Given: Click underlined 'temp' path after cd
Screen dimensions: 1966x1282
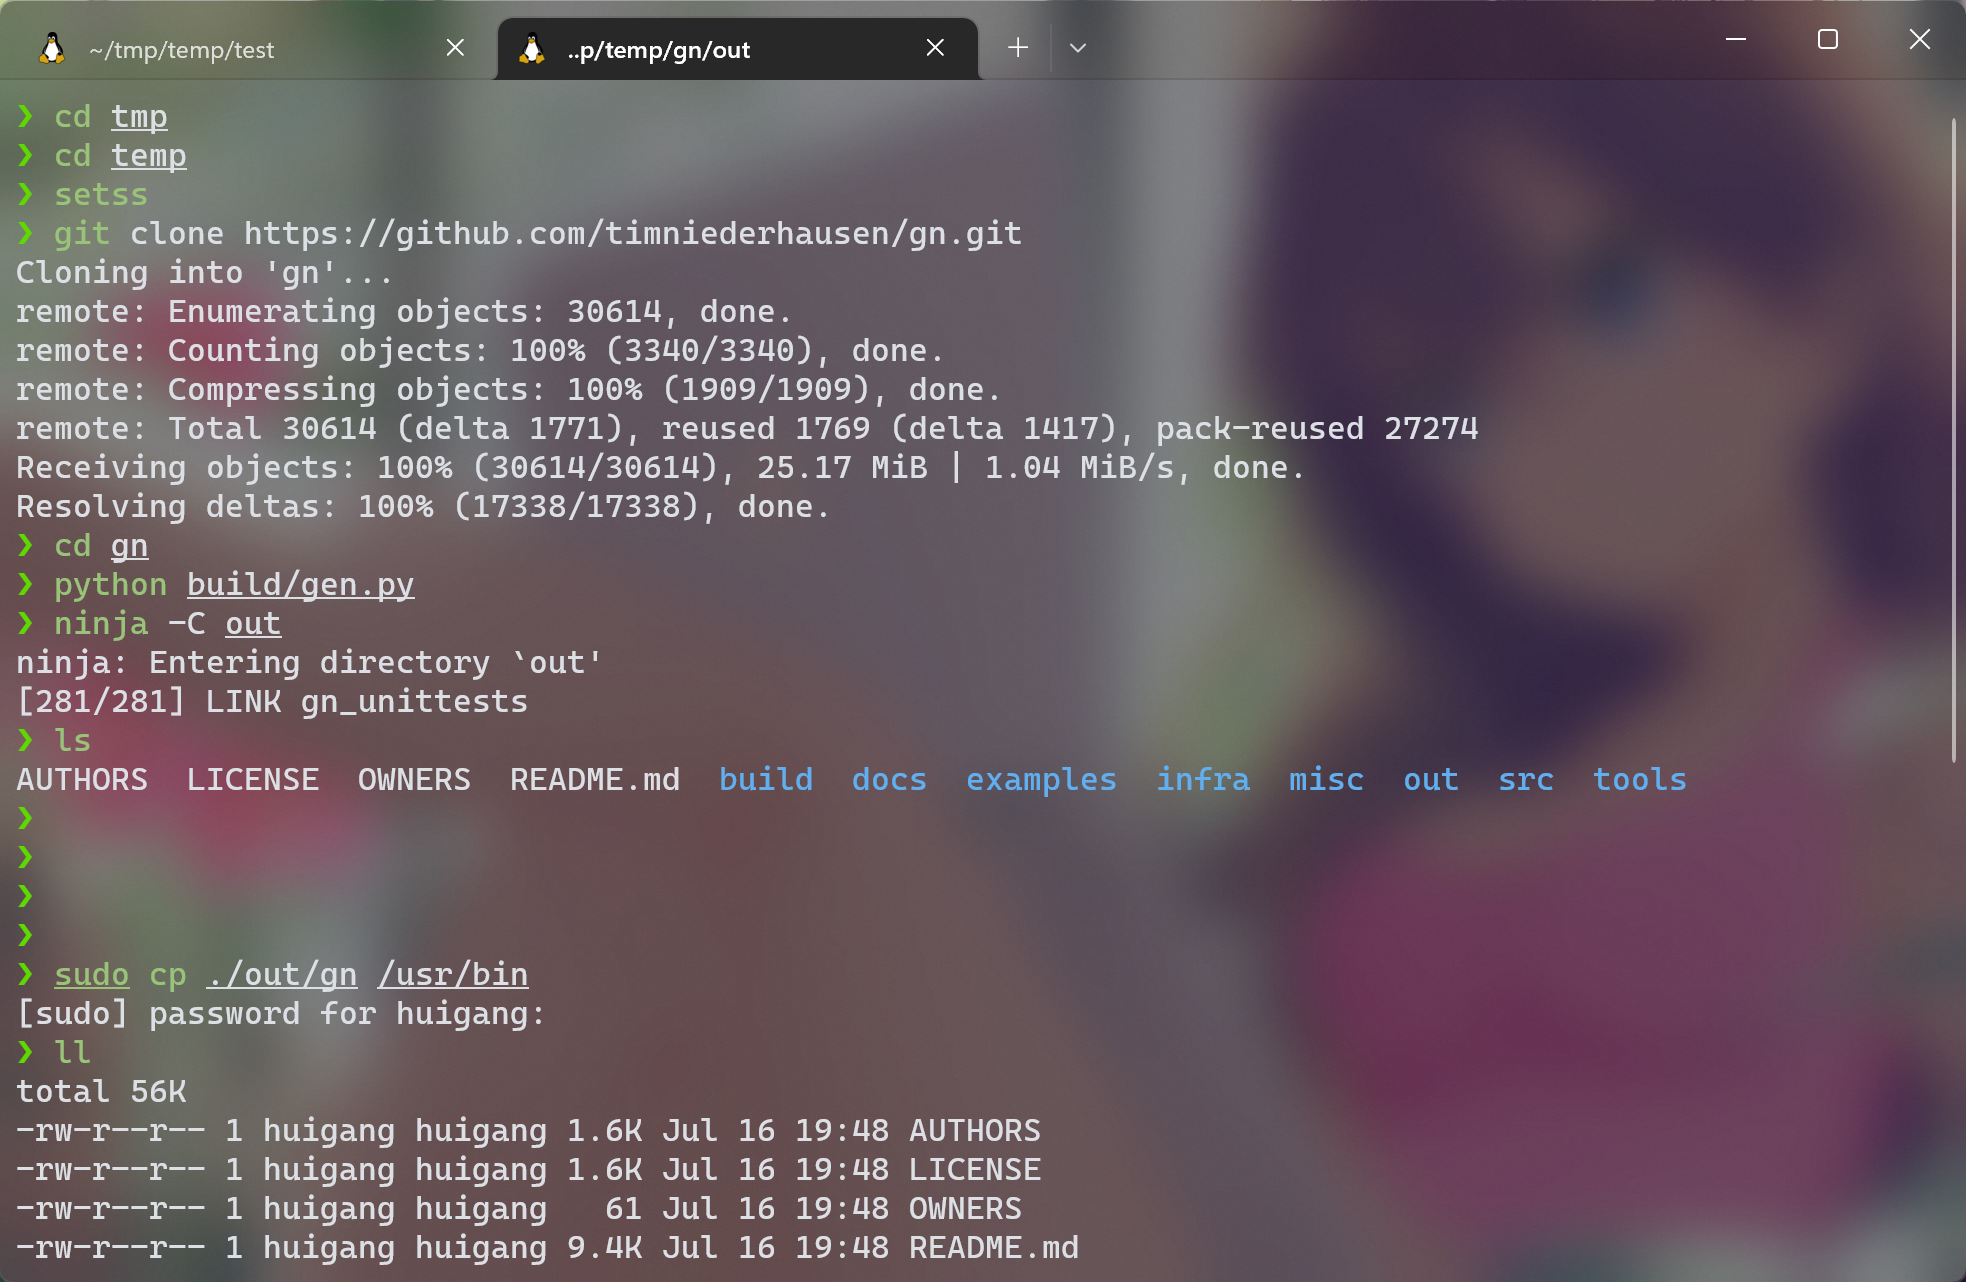Looking at the screenshot, I should (x=148, y=156).
